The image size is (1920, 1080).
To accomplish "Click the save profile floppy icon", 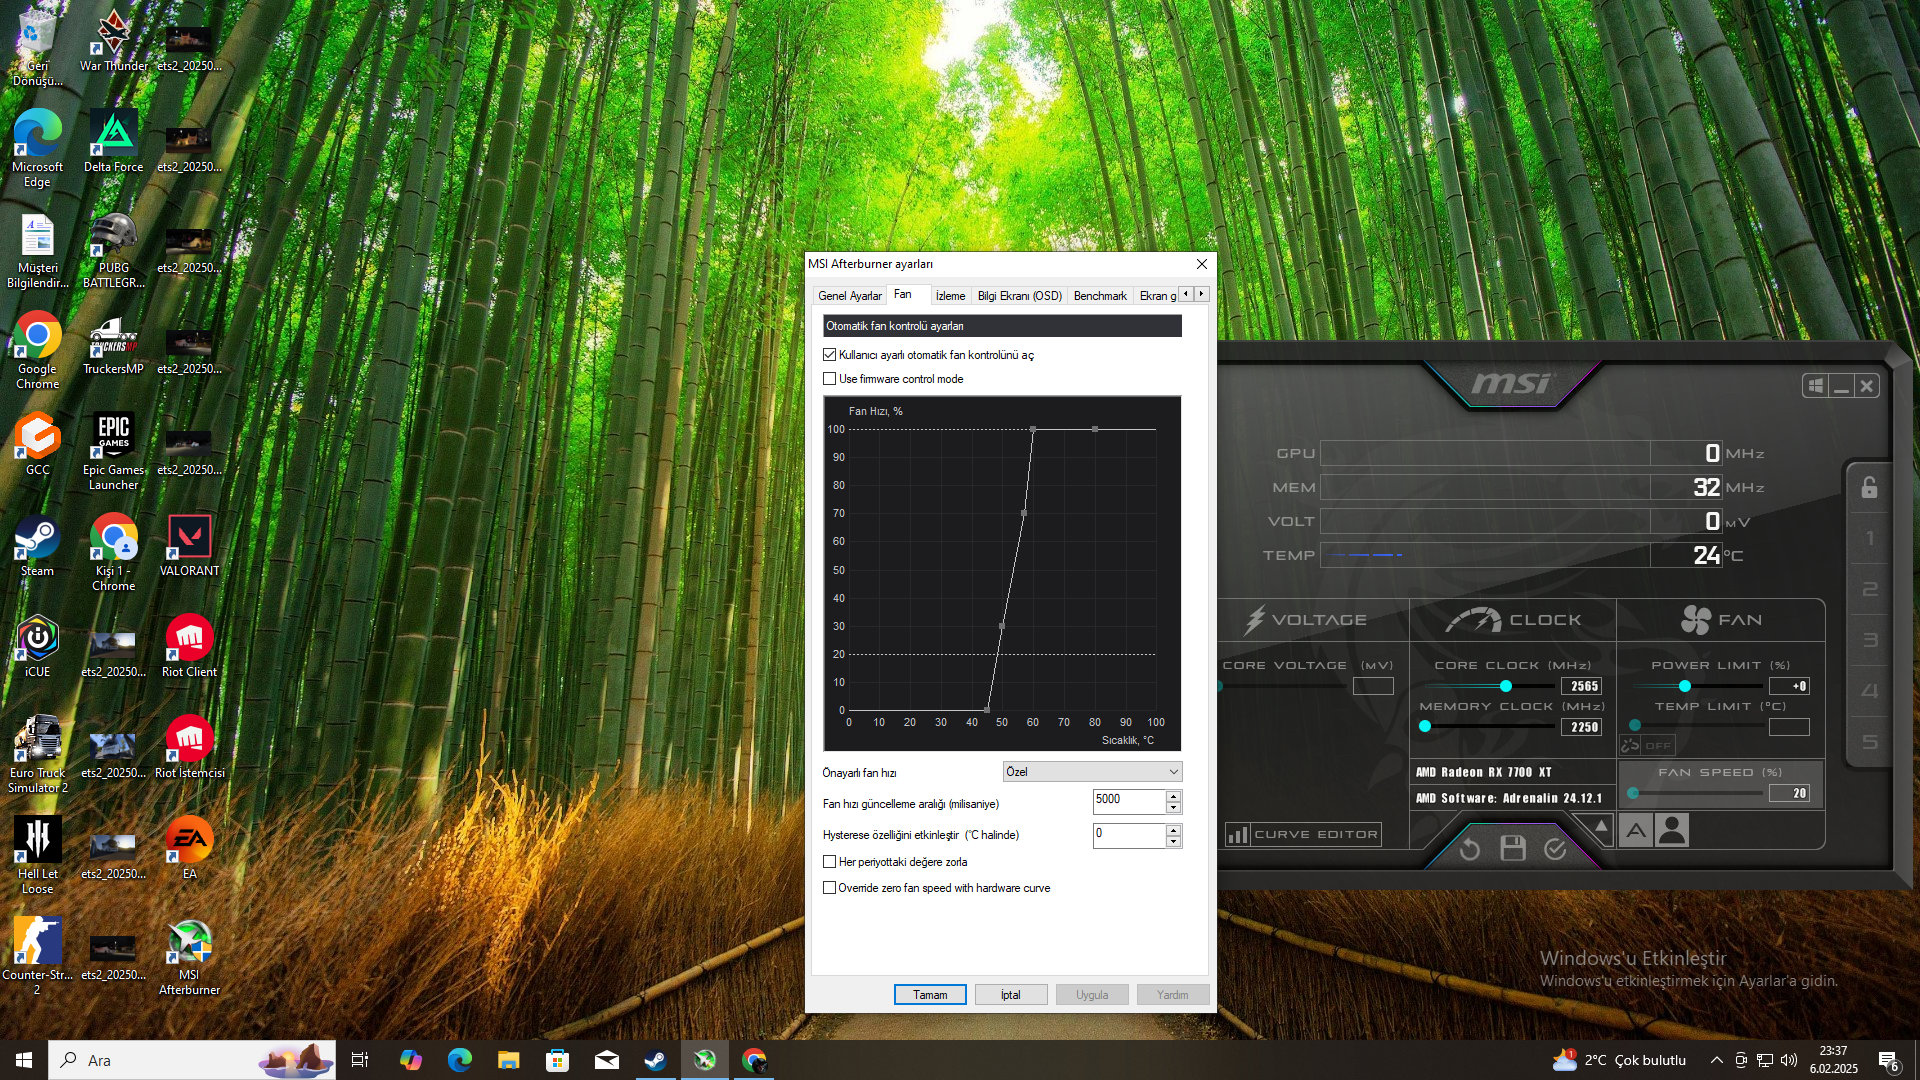I will click(x=1513, y=849).
